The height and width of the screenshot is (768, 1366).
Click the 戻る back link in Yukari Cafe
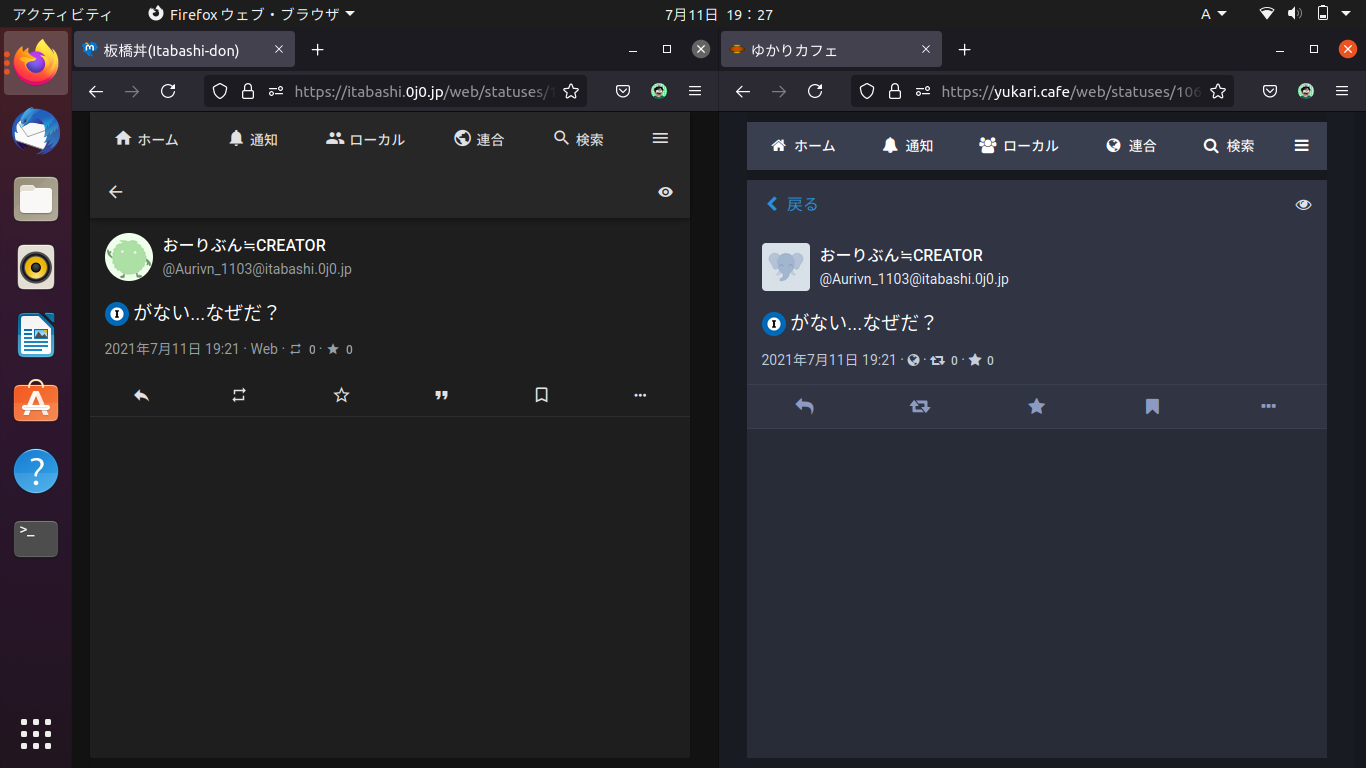(792, 205)
